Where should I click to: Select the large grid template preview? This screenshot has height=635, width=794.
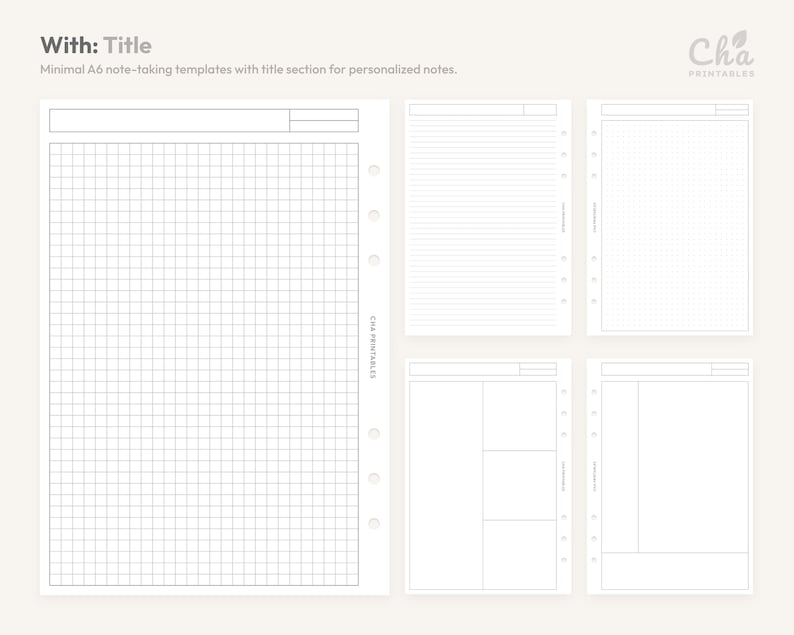coord(215,347)
